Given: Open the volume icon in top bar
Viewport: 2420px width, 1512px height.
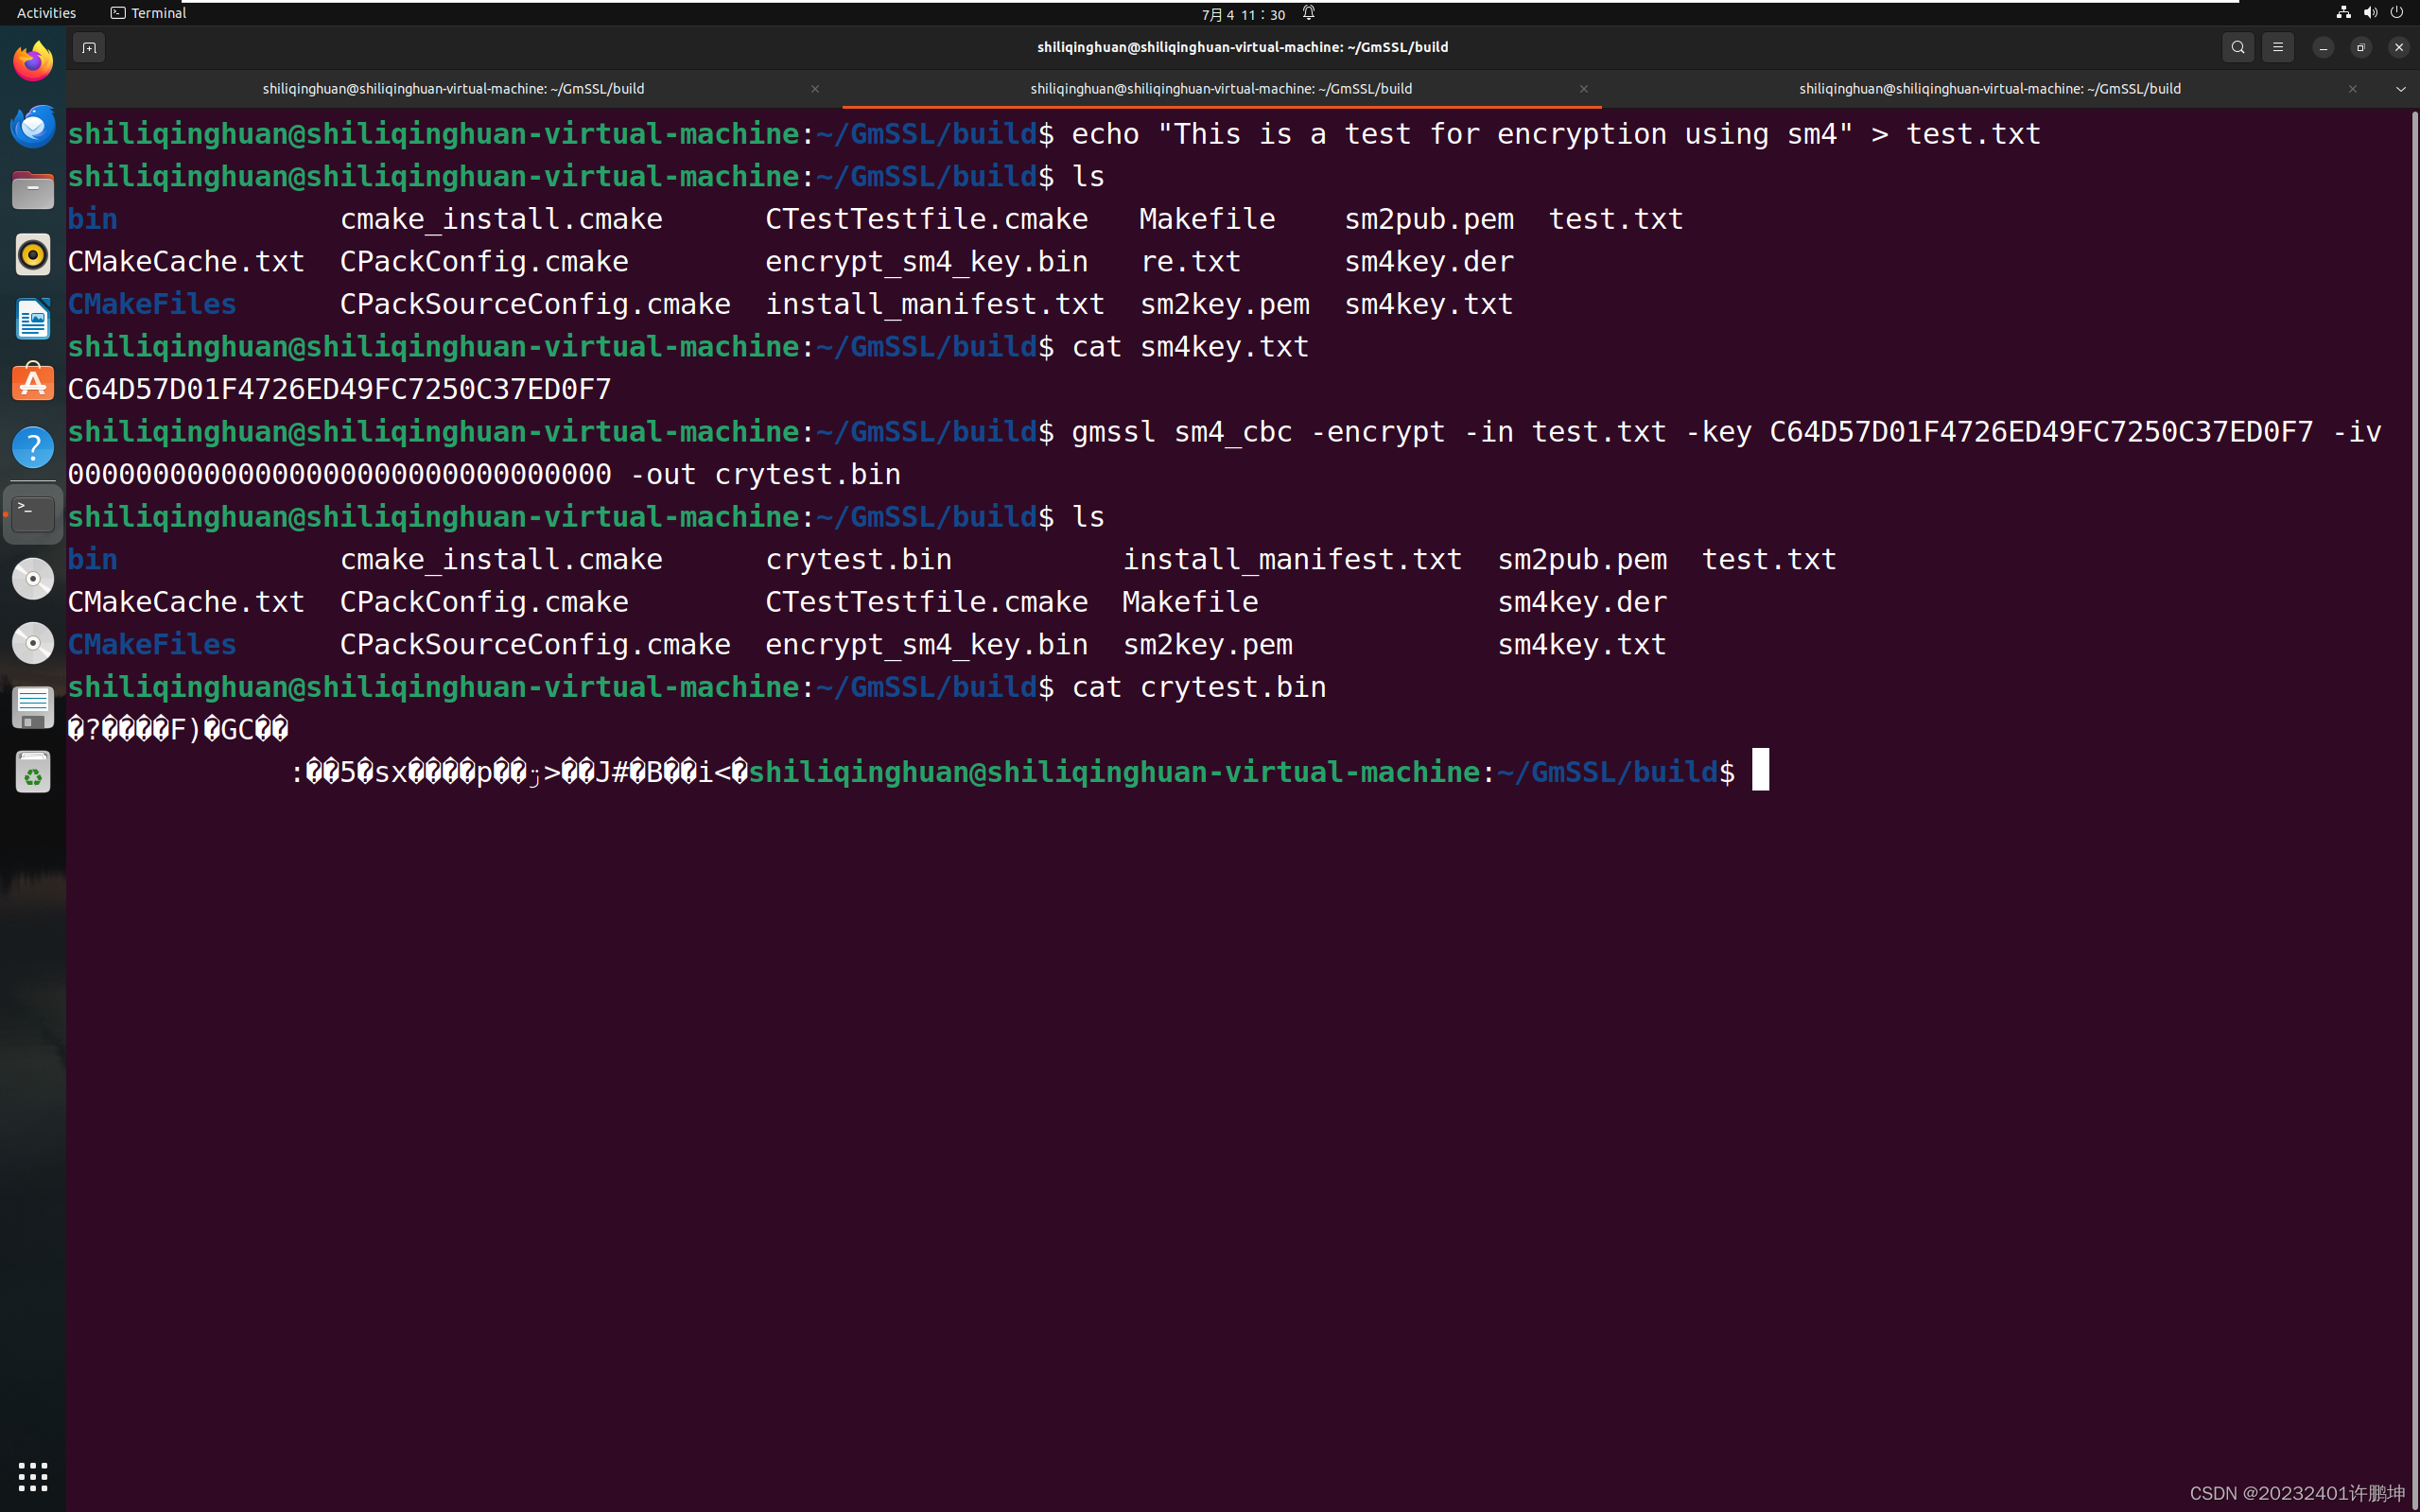Looking at the screenshot, I should click(2370, 13).
